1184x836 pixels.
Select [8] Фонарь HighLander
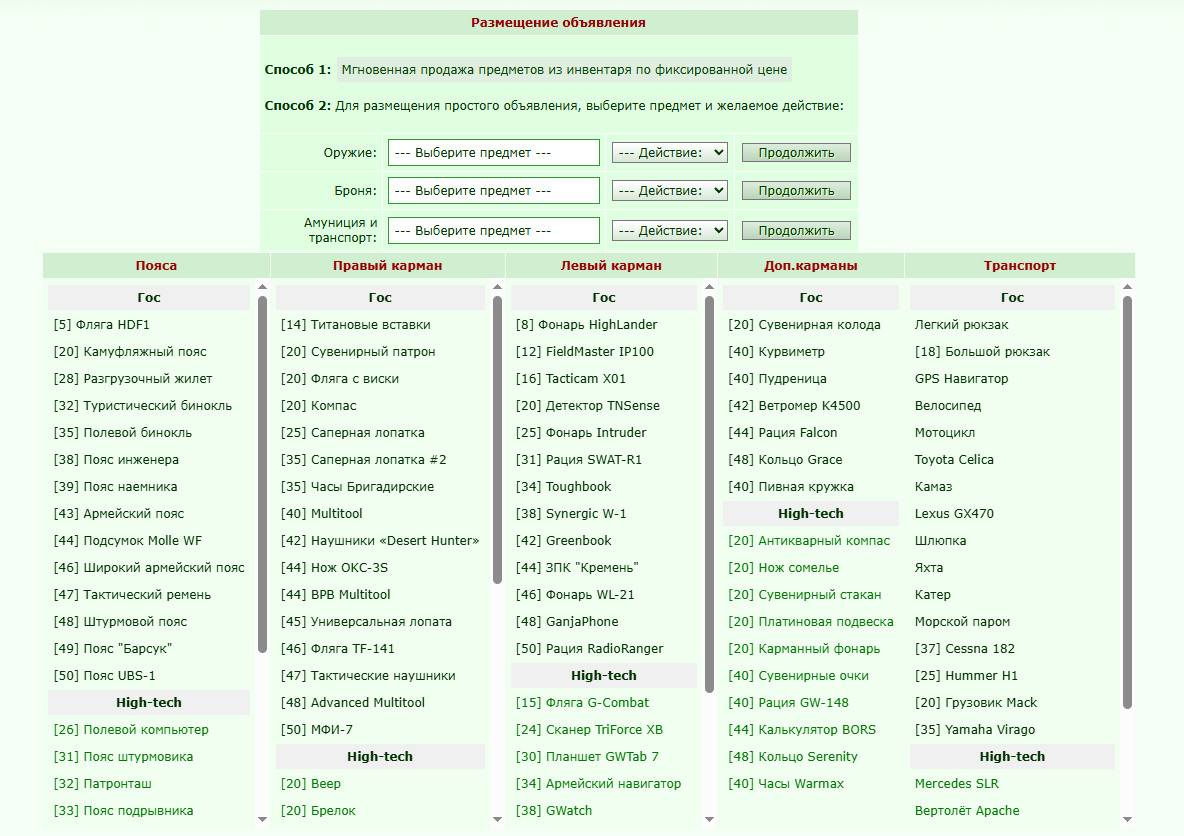tap(586, 325)
